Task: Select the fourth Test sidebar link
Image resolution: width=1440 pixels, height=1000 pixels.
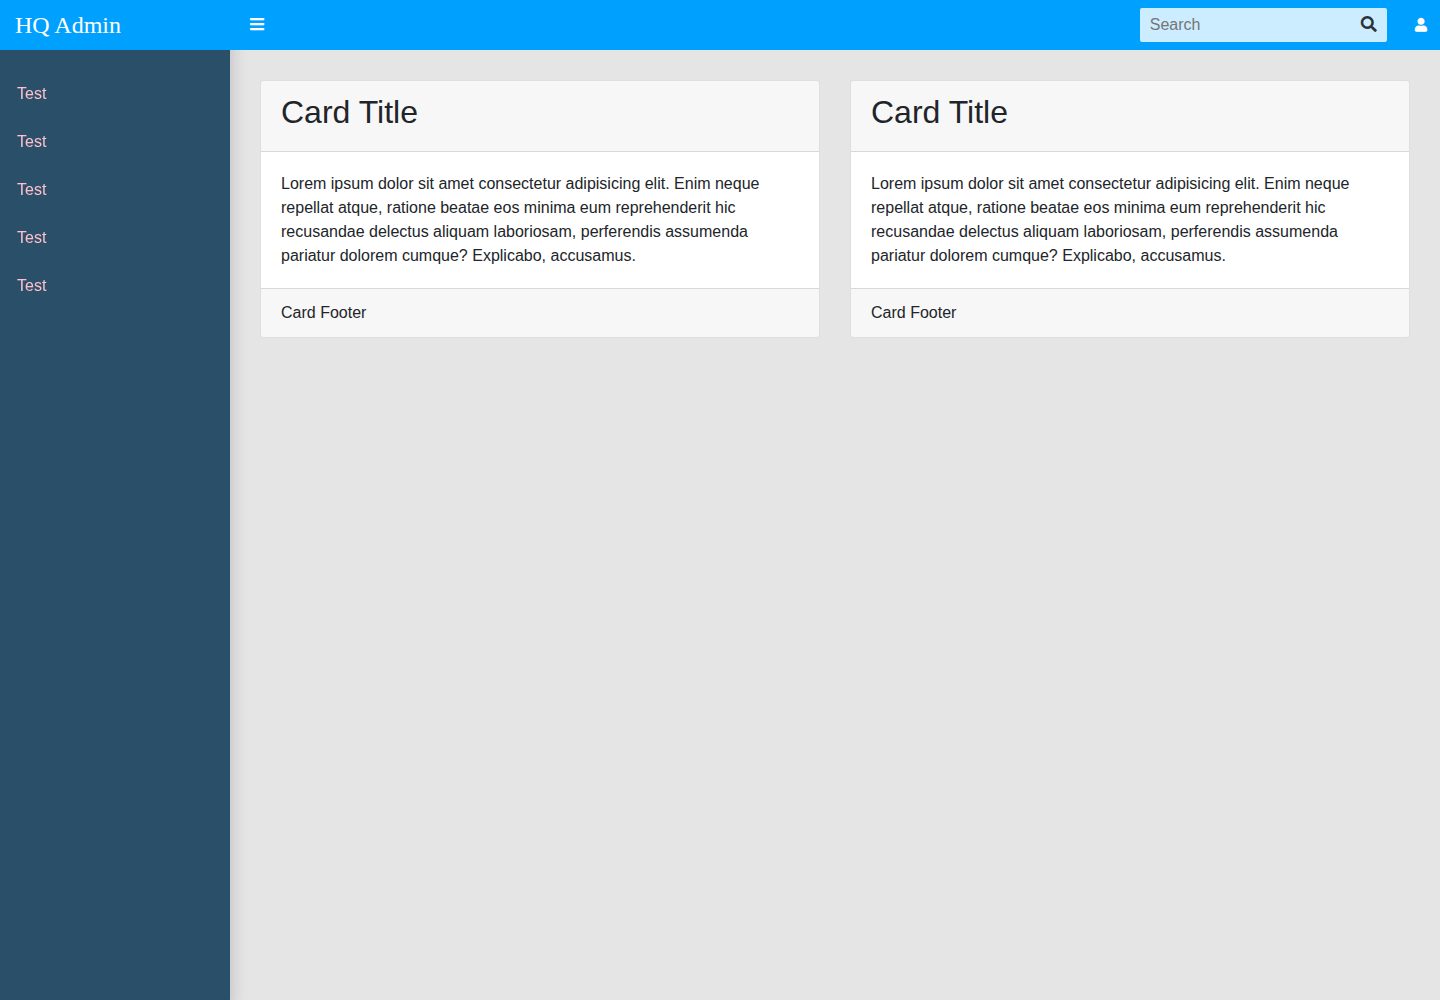Action: click(x=32, y=237)
